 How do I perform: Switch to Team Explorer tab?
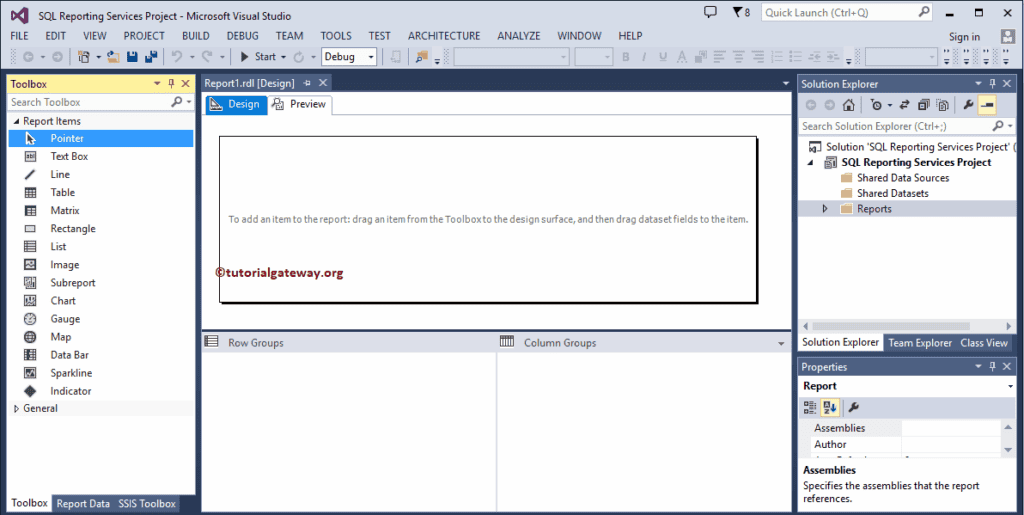(x=920, y=343)
